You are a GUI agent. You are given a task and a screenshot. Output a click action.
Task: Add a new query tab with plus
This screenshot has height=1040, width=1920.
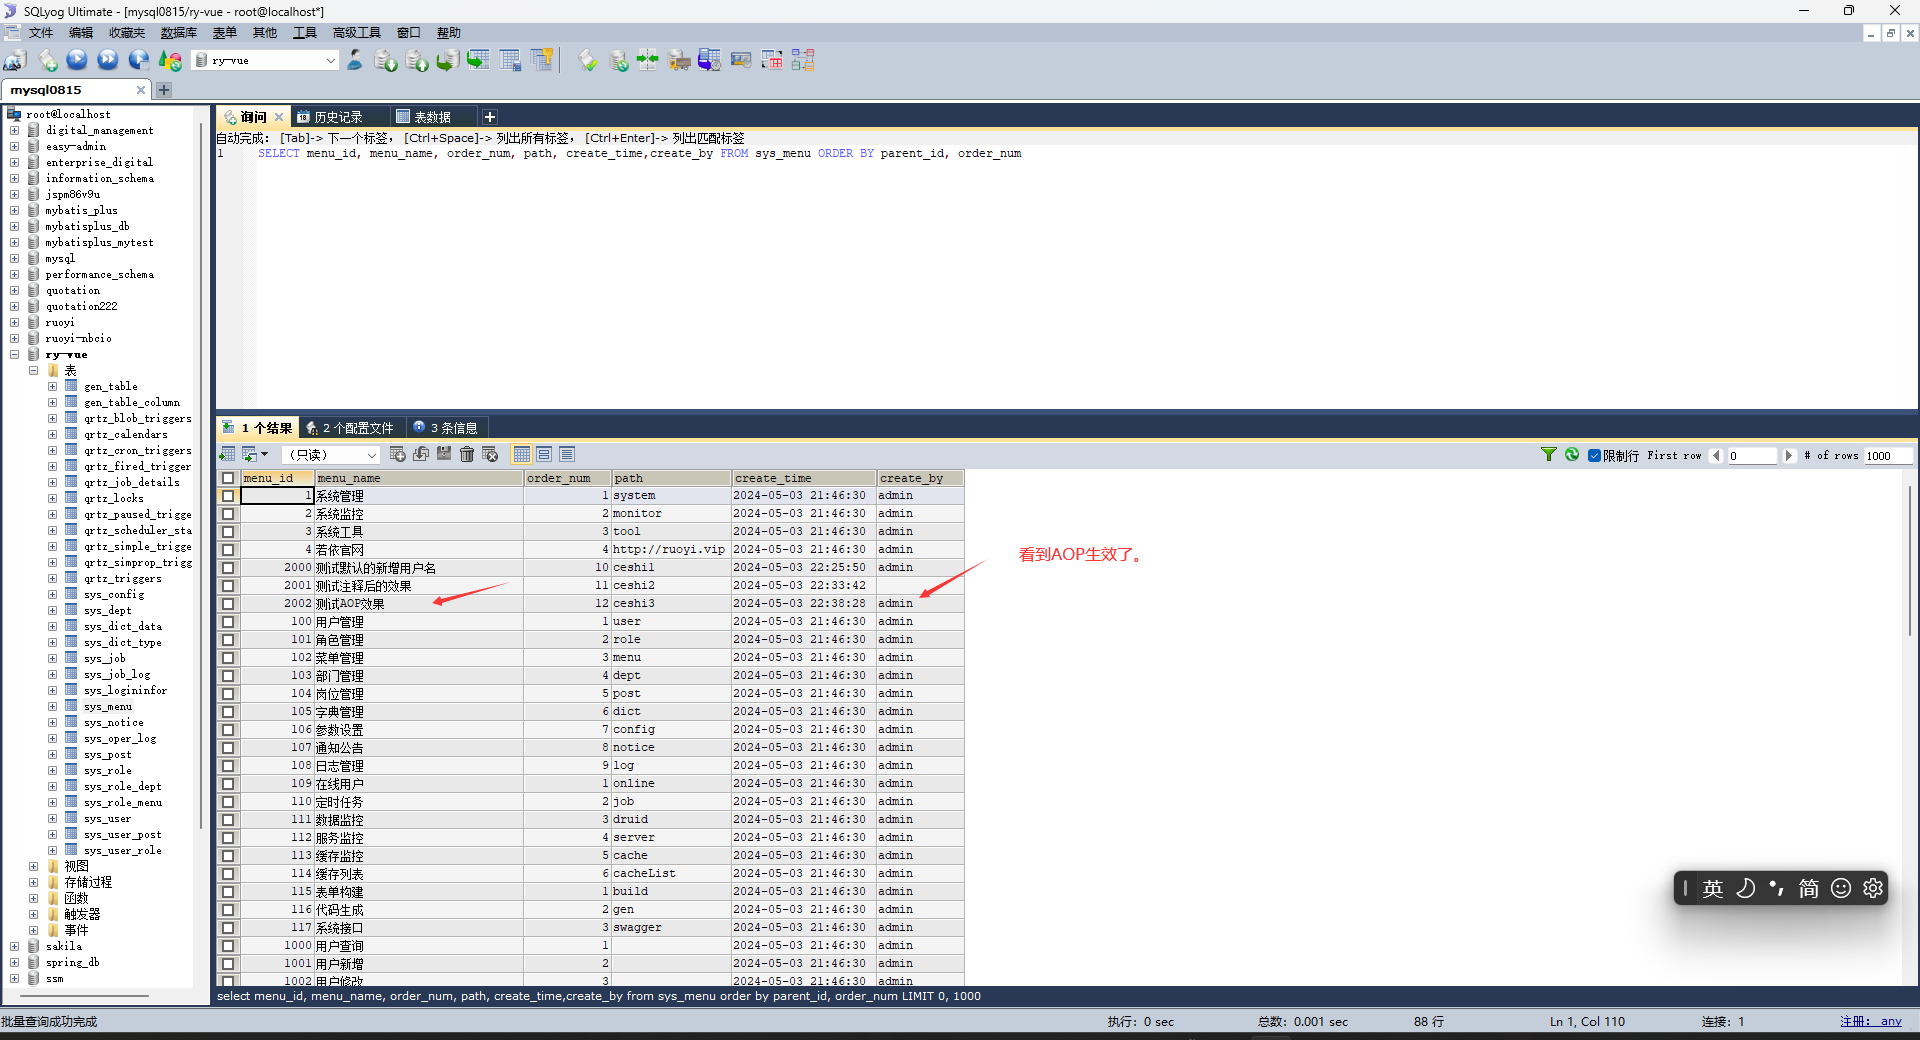(490, 117)
